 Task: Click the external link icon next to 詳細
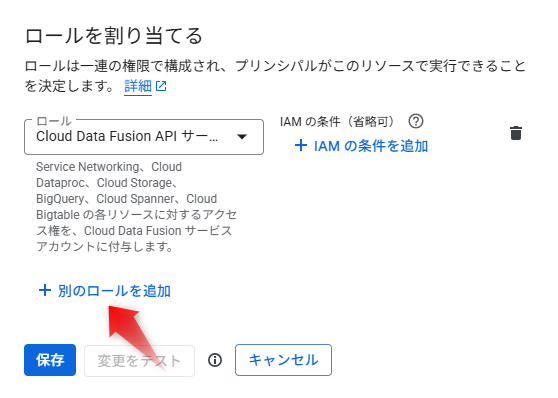click(x=161, y=86)
